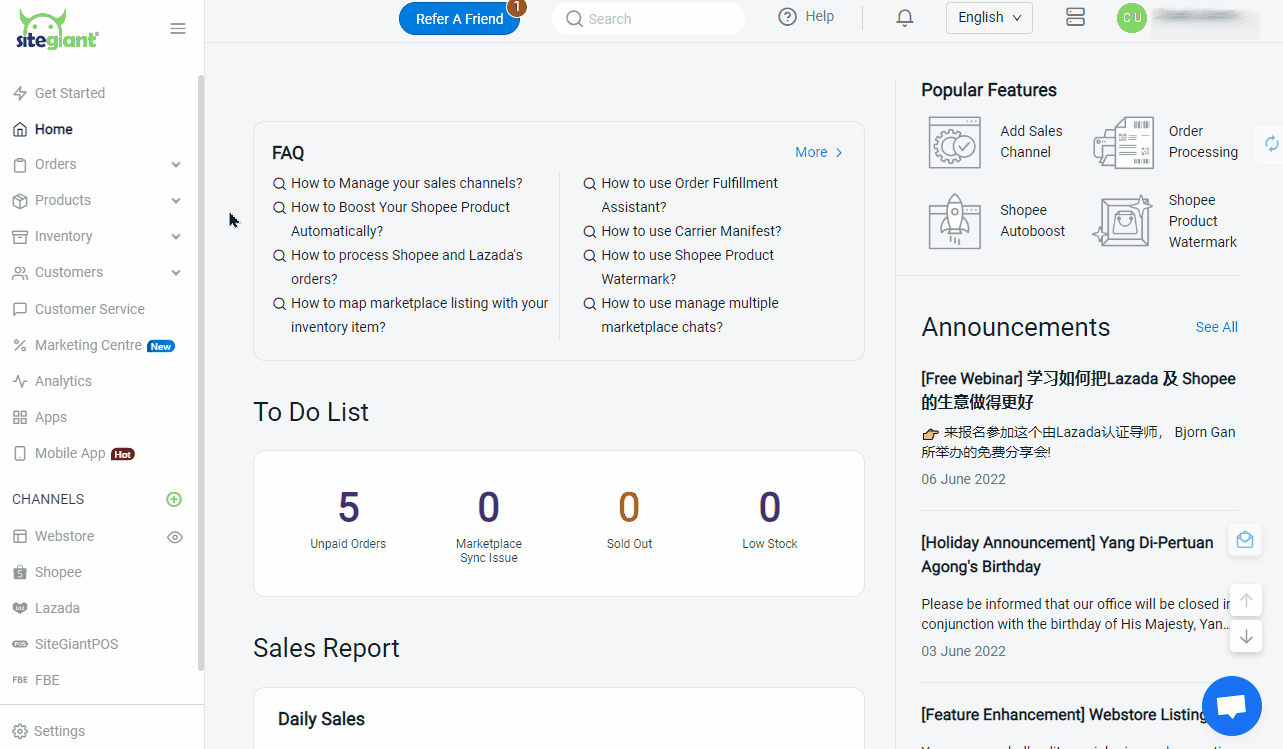The image size is (1283, 749).
Task: Open the English language dropdown
Action: coord(989,17)
